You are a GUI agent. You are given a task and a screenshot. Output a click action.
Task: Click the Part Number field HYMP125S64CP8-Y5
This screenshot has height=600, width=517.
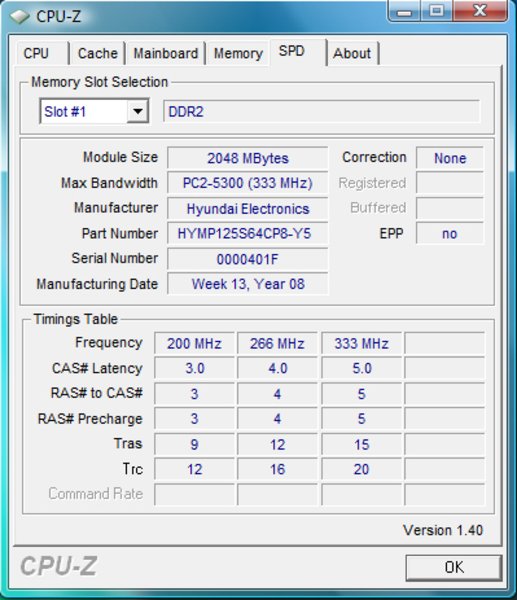click(248, 233)
